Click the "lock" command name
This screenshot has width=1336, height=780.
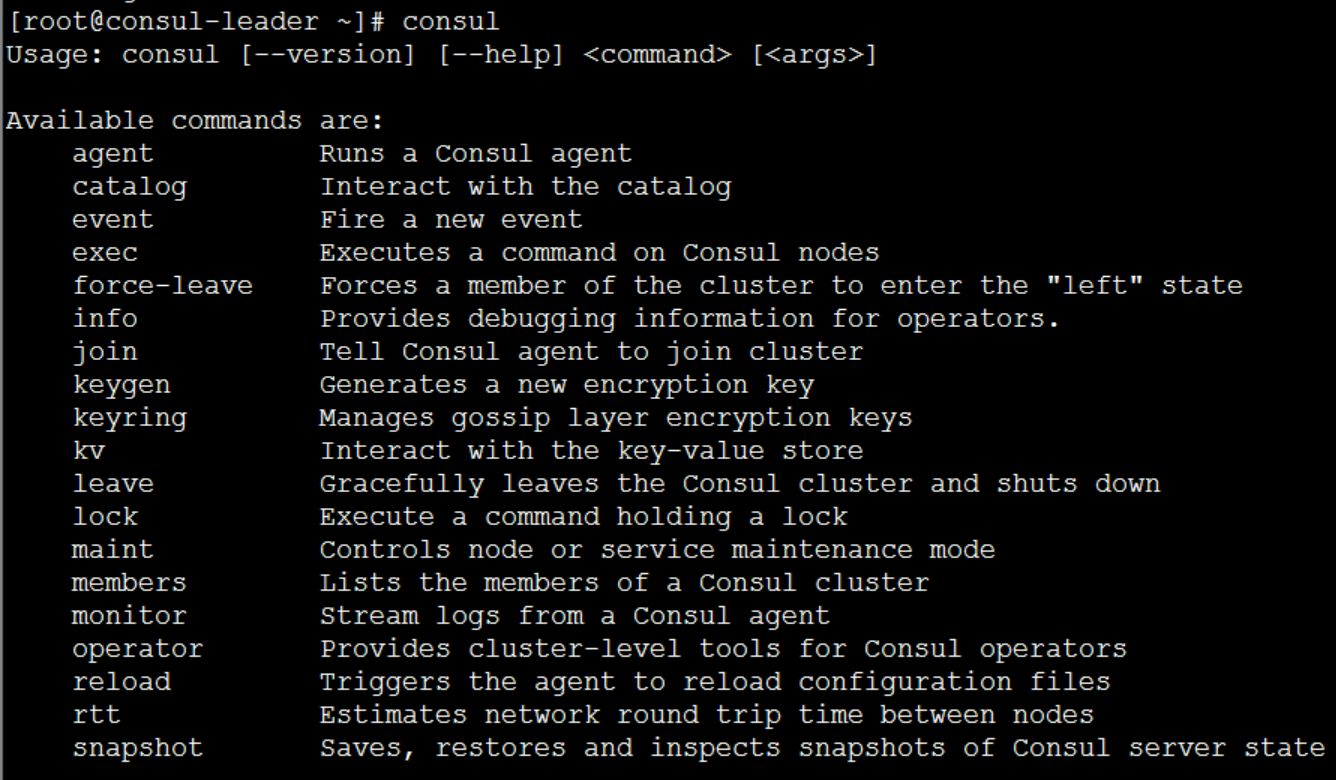105,517
